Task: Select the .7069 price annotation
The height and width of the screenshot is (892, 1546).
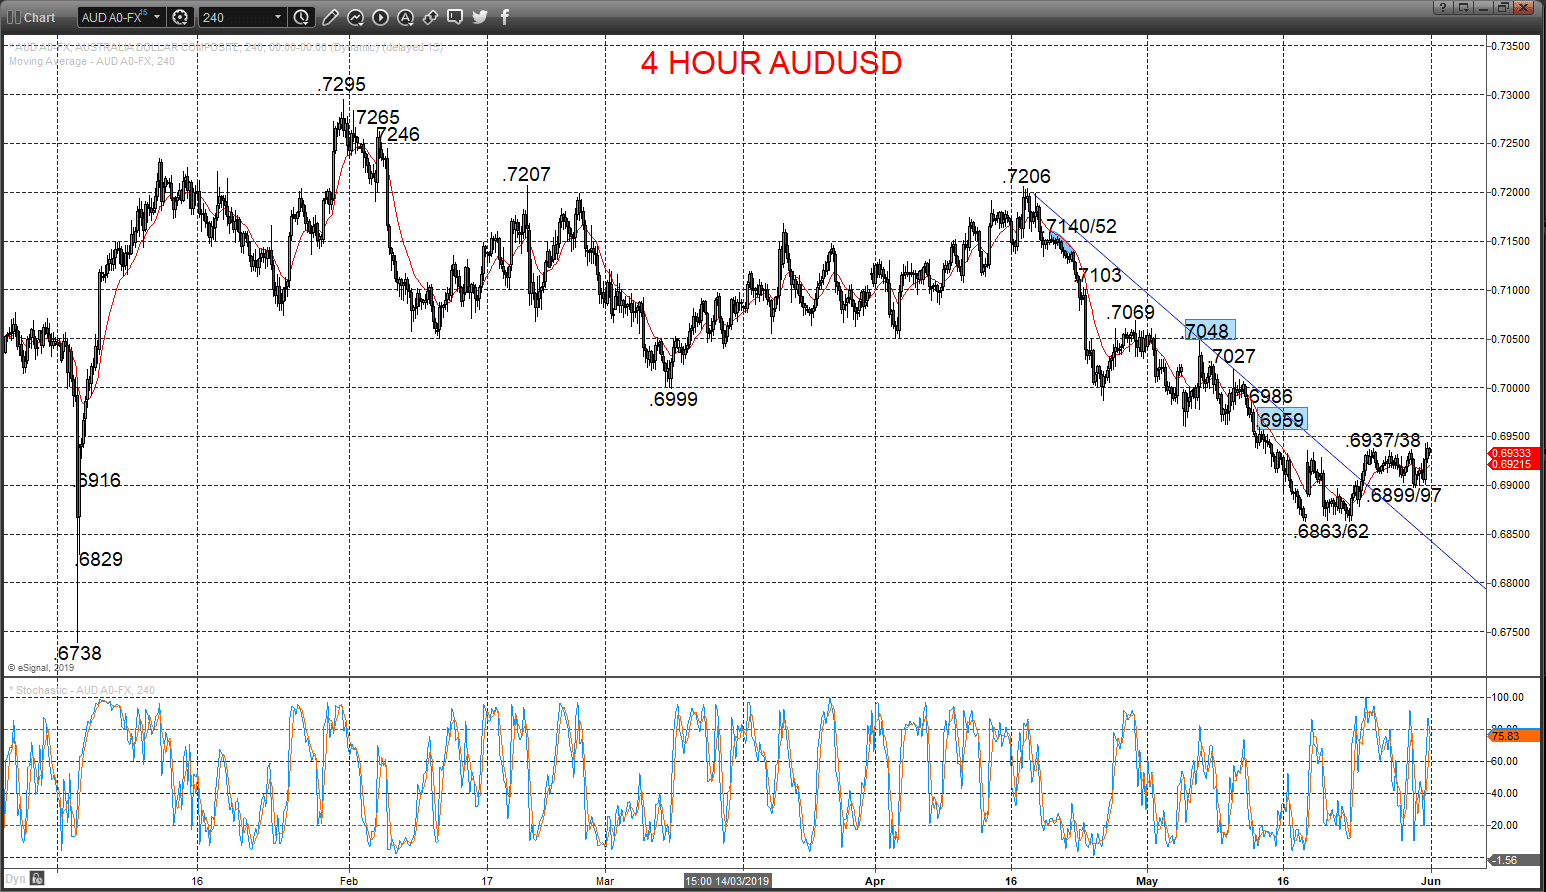Action: tap(1131, 313)
